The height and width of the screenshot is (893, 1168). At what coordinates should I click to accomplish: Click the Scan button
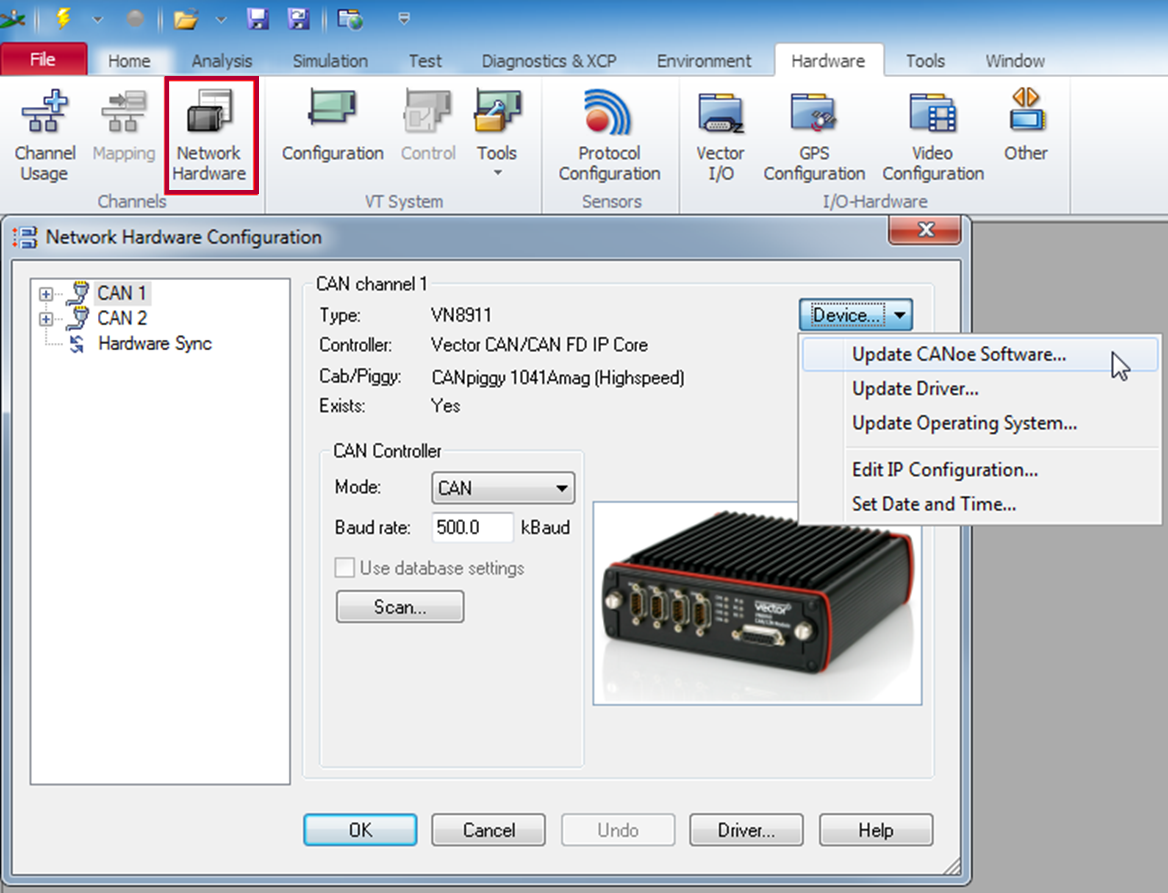pyautogui.click(x=399, y=606)
